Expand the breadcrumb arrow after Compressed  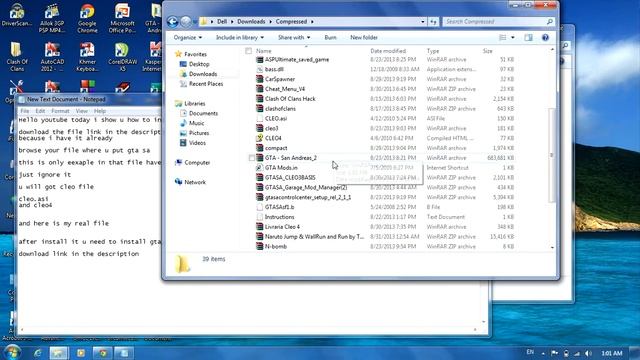312,22
